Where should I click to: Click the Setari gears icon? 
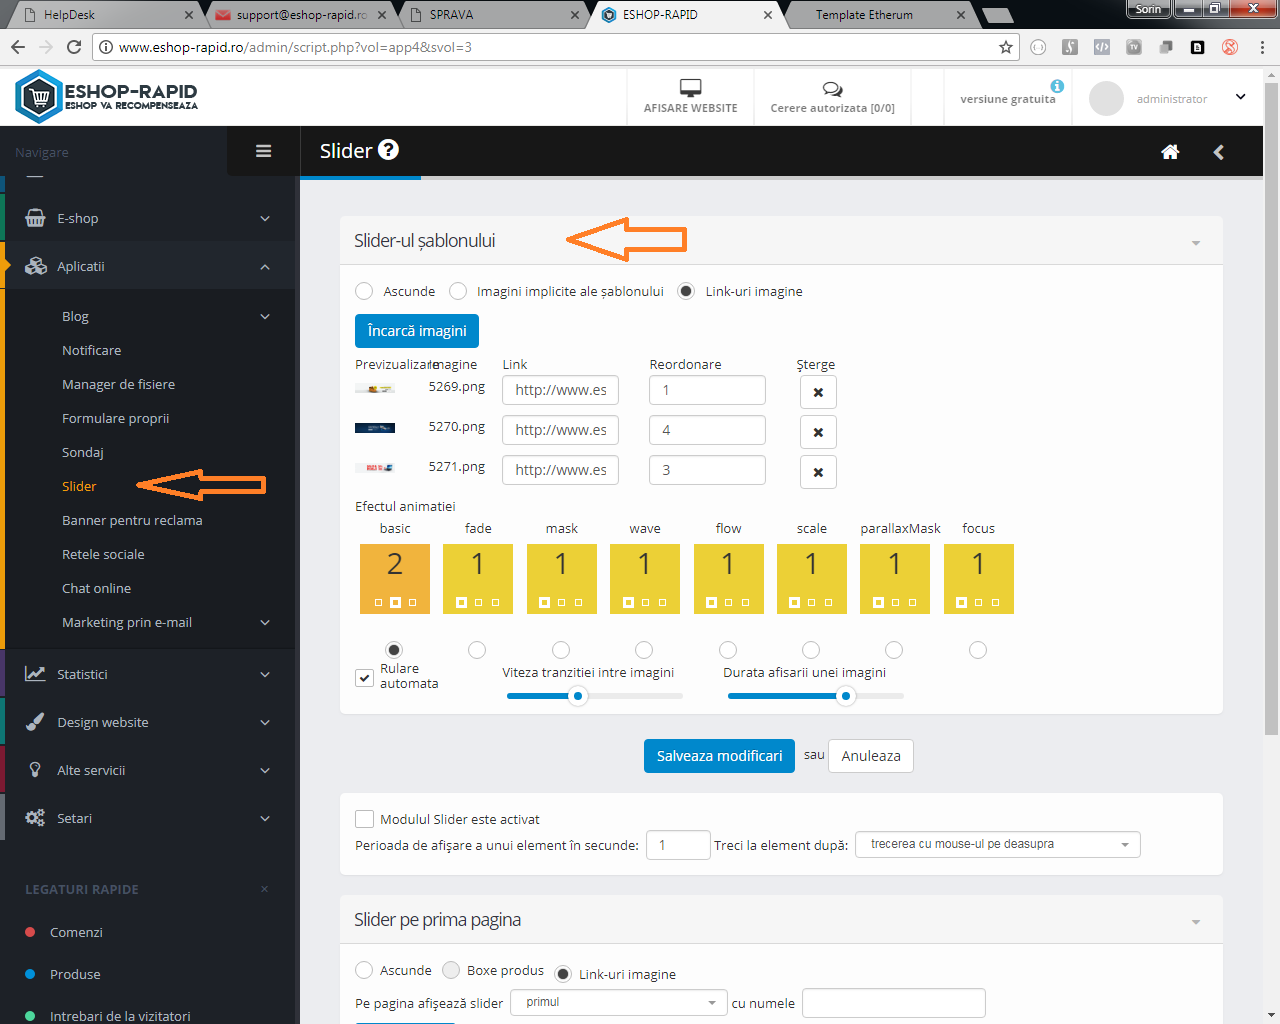pyautogui.click(x=35, y=818)
